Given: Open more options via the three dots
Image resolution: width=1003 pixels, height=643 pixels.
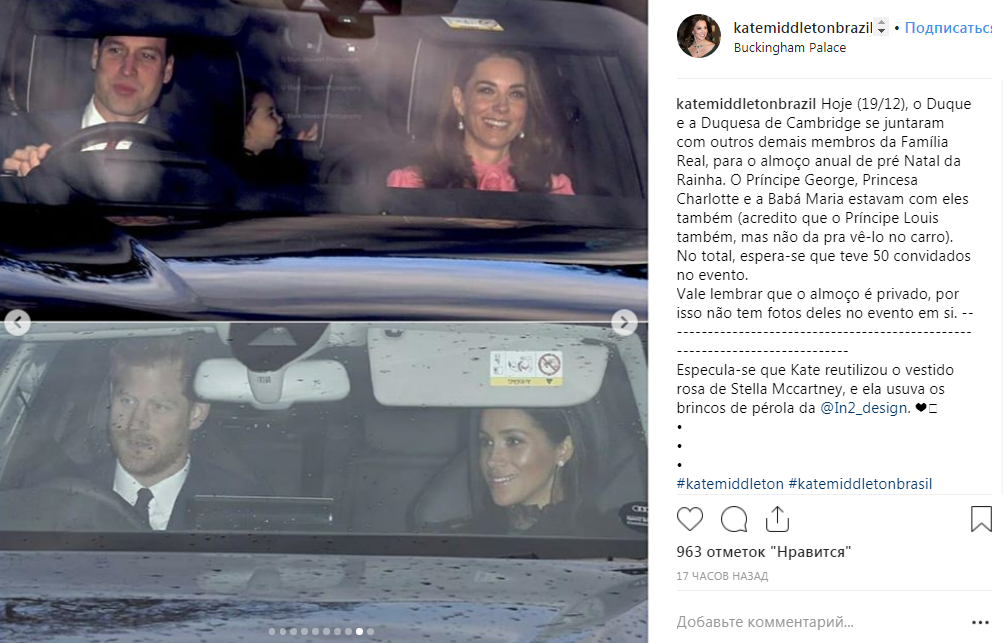Looking at the screenshot, I should (980, 622).
